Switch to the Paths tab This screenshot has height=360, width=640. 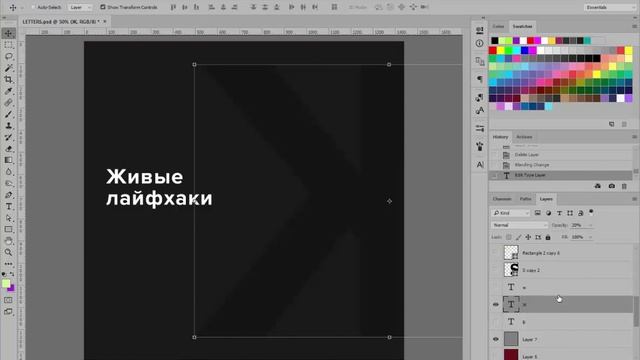click(525, 199)
